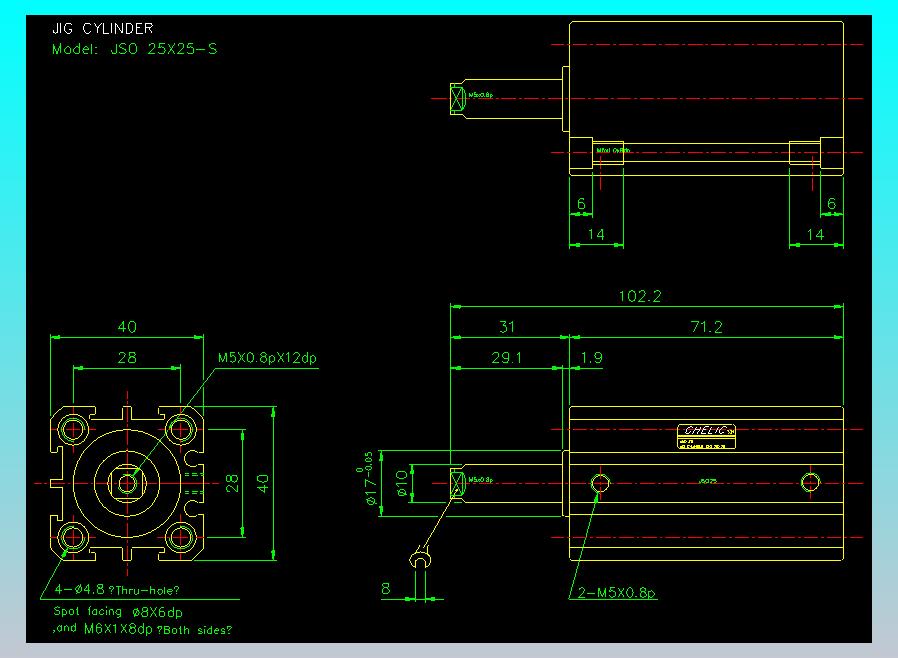Screen dimensions: 898x658
Task: Pick the 29.1 rod length dimension
Action: [x=505, y=358]
